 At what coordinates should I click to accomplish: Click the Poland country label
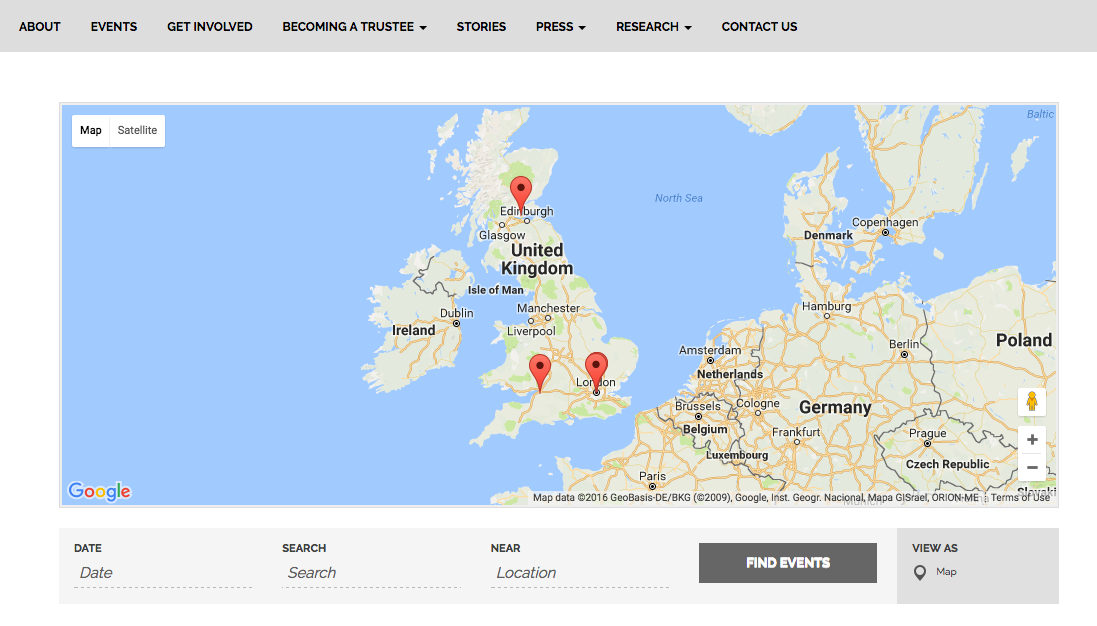(x=1024, y=341)
